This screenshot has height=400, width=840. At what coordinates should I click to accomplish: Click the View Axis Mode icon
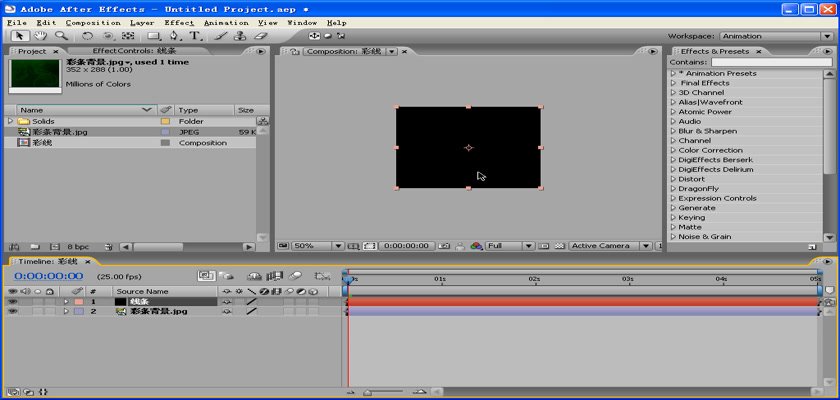click(x=341, y=36)
